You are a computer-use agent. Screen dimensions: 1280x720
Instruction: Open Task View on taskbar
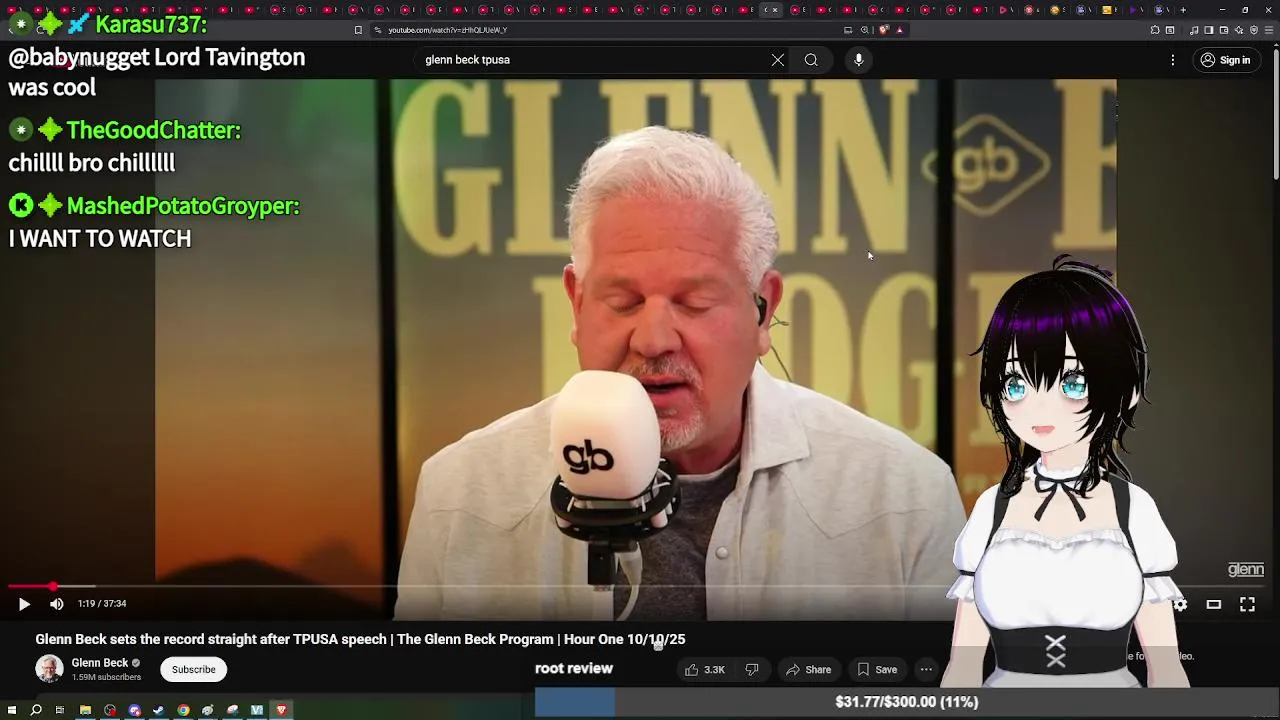point(60,710)
